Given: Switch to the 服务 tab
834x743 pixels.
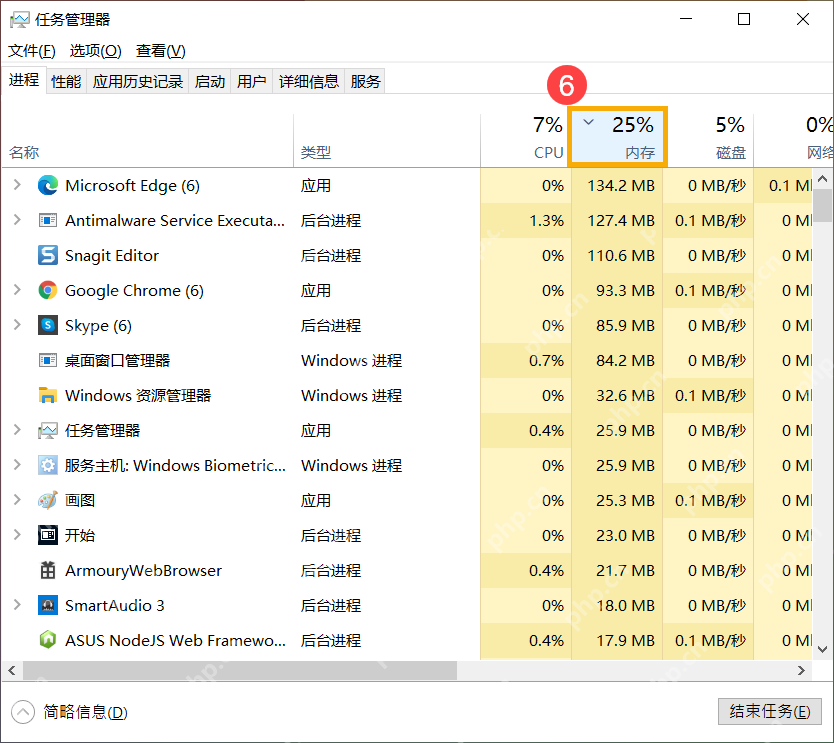Looking at the screenshot, I should [x=365, y=81].
